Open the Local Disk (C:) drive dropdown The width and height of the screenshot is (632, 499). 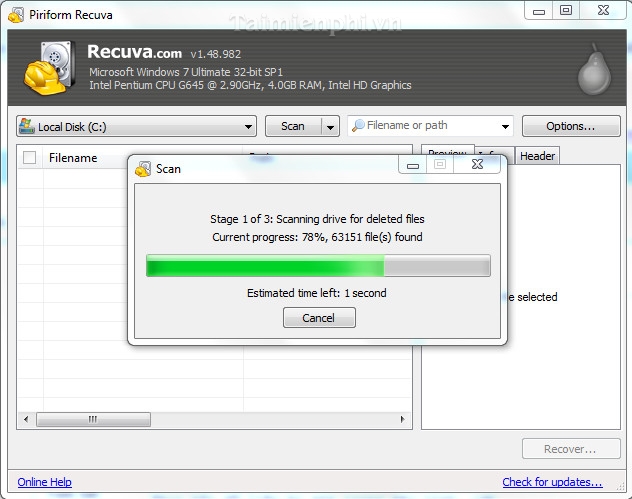point(248,127)
